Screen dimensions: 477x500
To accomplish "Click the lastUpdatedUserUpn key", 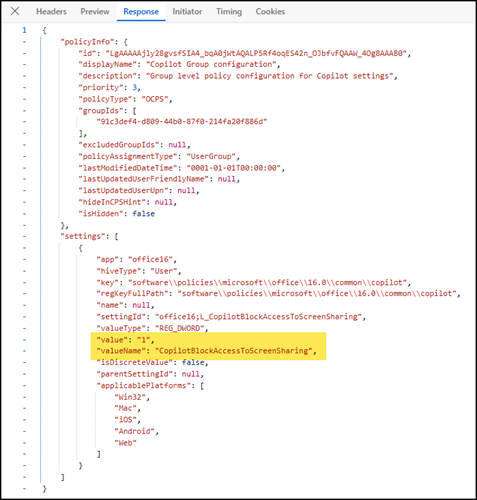I will 123,191.
